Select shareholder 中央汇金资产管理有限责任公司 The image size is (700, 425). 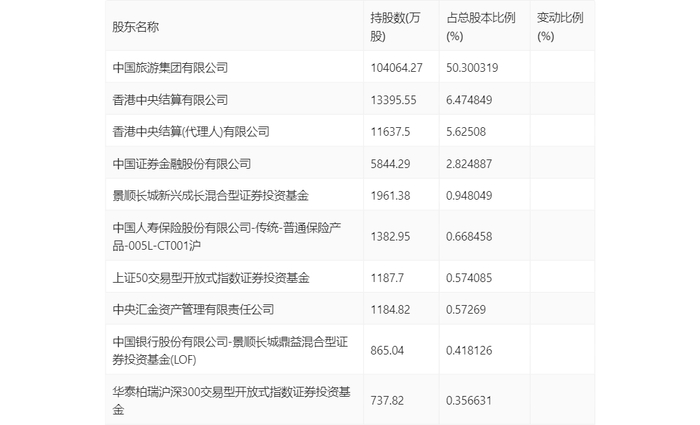click(x=193, y=309)
